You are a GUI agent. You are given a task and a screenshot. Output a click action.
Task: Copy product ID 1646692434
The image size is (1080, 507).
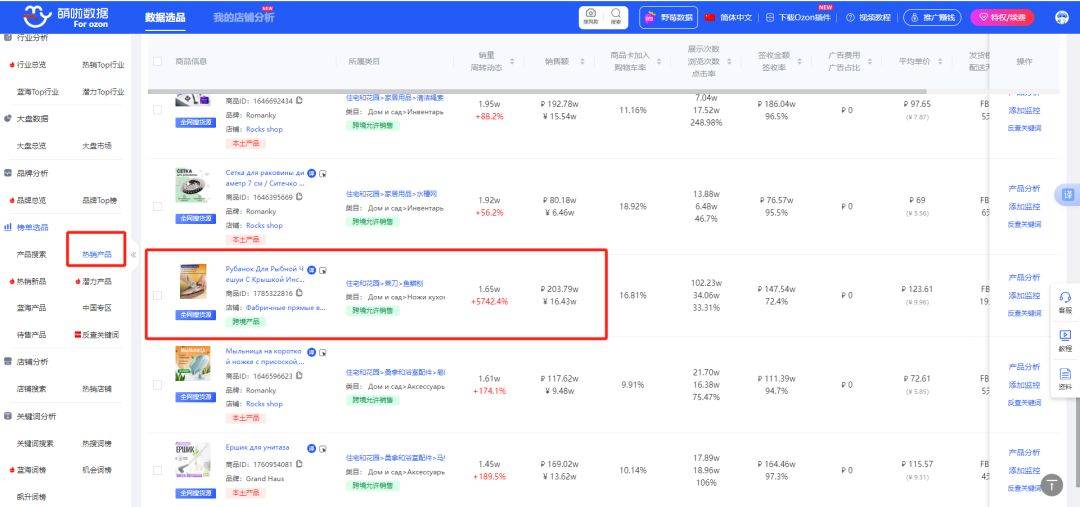299,101
